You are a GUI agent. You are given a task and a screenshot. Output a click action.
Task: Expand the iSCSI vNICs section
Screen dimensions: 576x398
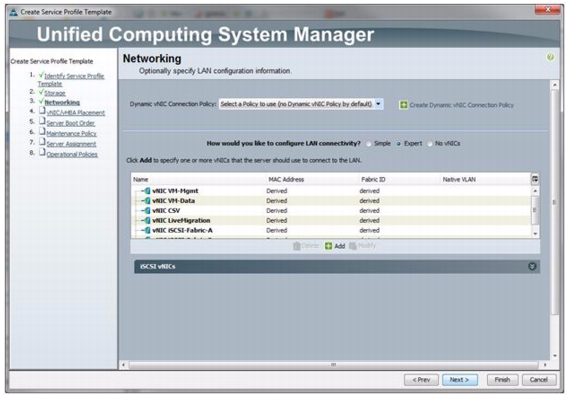click(532, 266)
